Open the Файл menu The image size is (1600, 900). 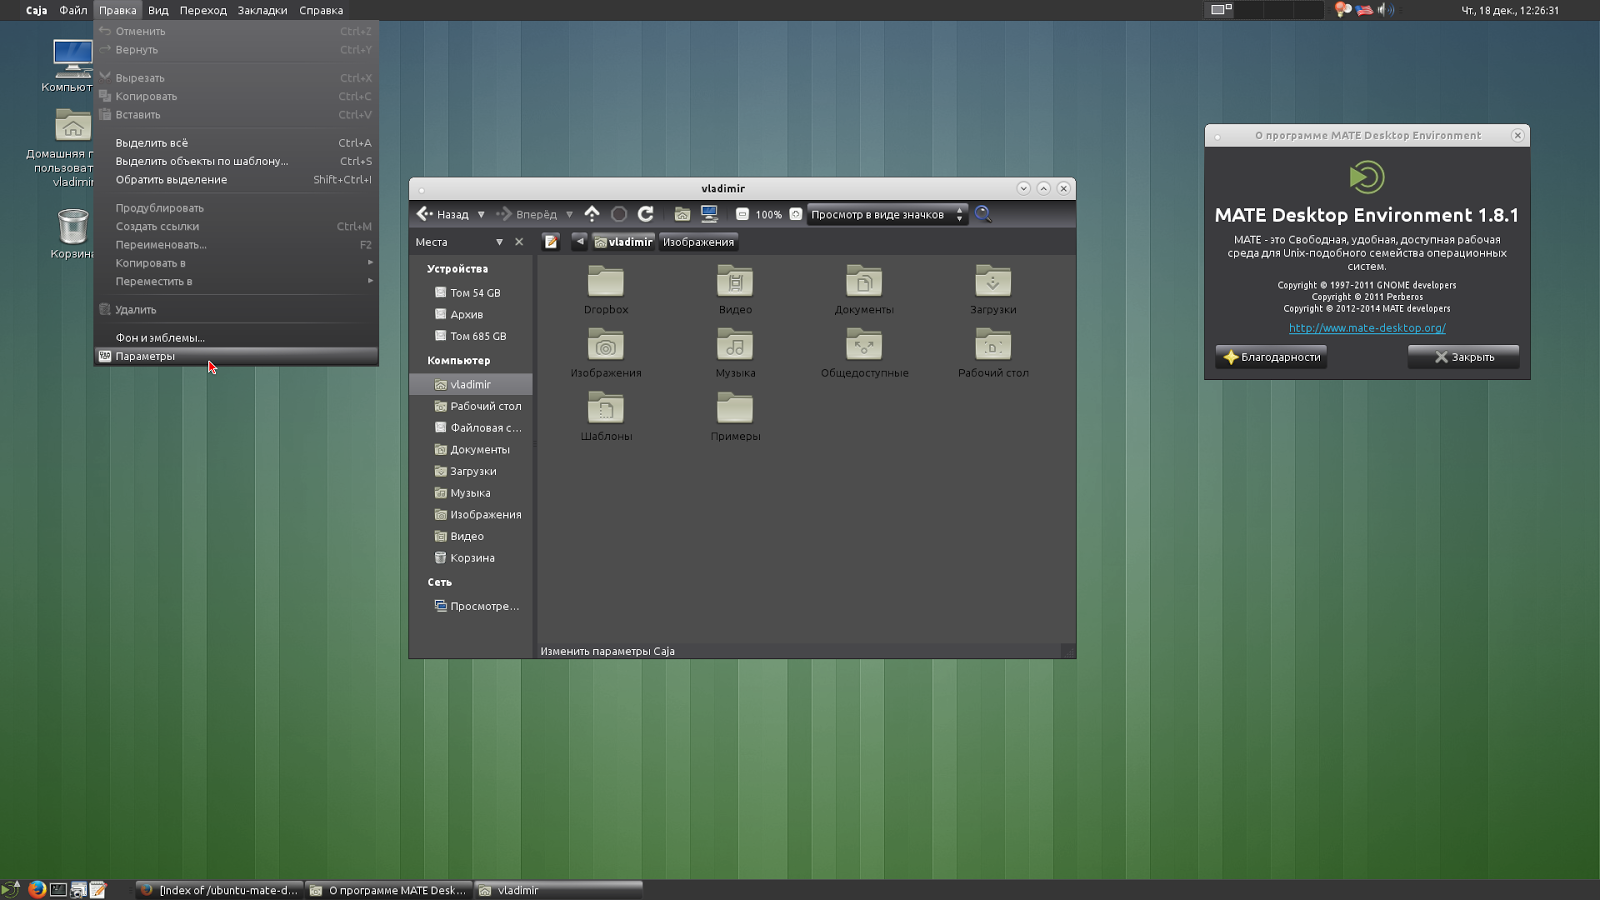73,10
